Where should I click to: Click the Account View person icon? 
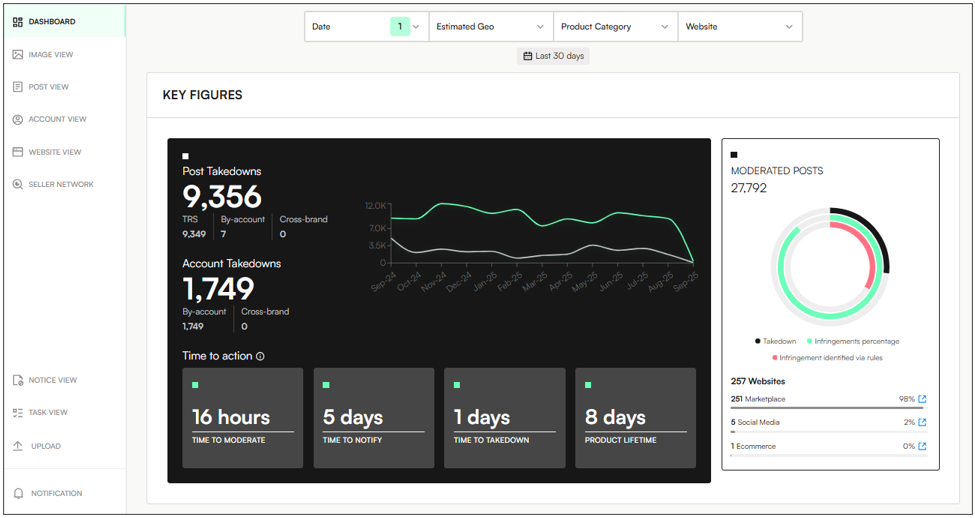18,120
